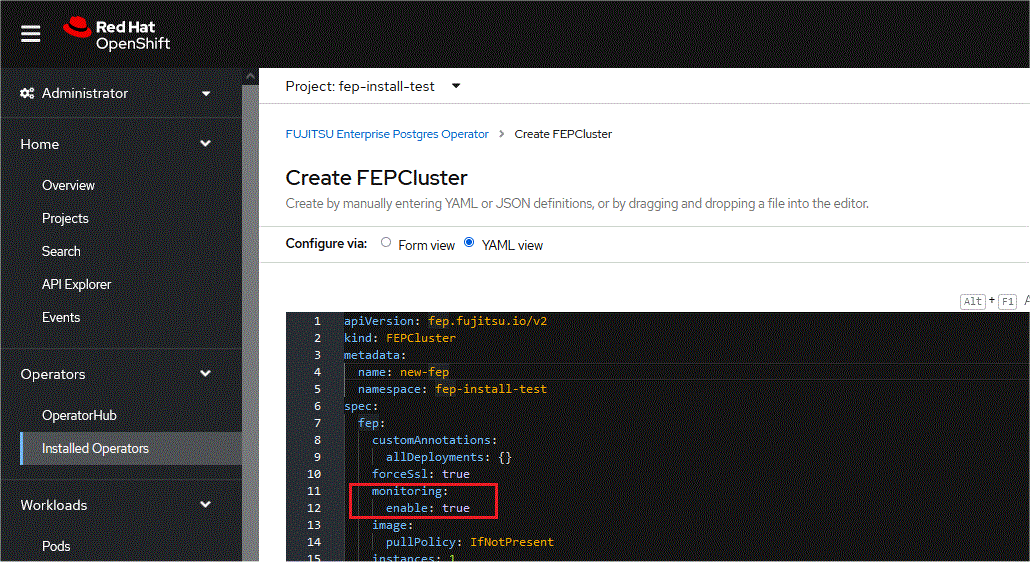
Task: Follow the FUJITSU Enterprise Postgres Operator breadcrumb
Action: [x=387, y=134]
